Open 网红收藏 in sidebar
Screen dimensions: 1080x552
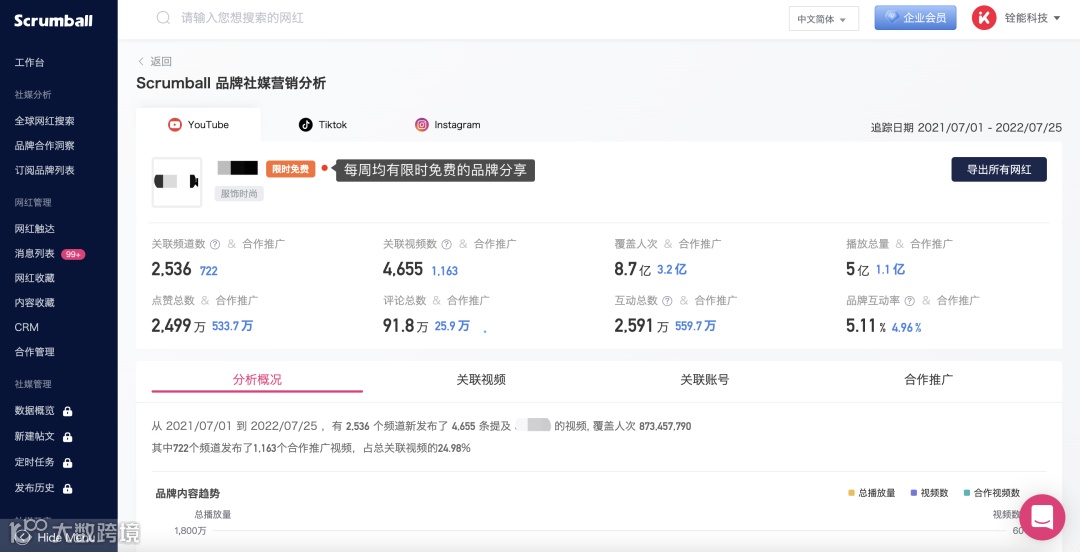[x=34, y=278]
